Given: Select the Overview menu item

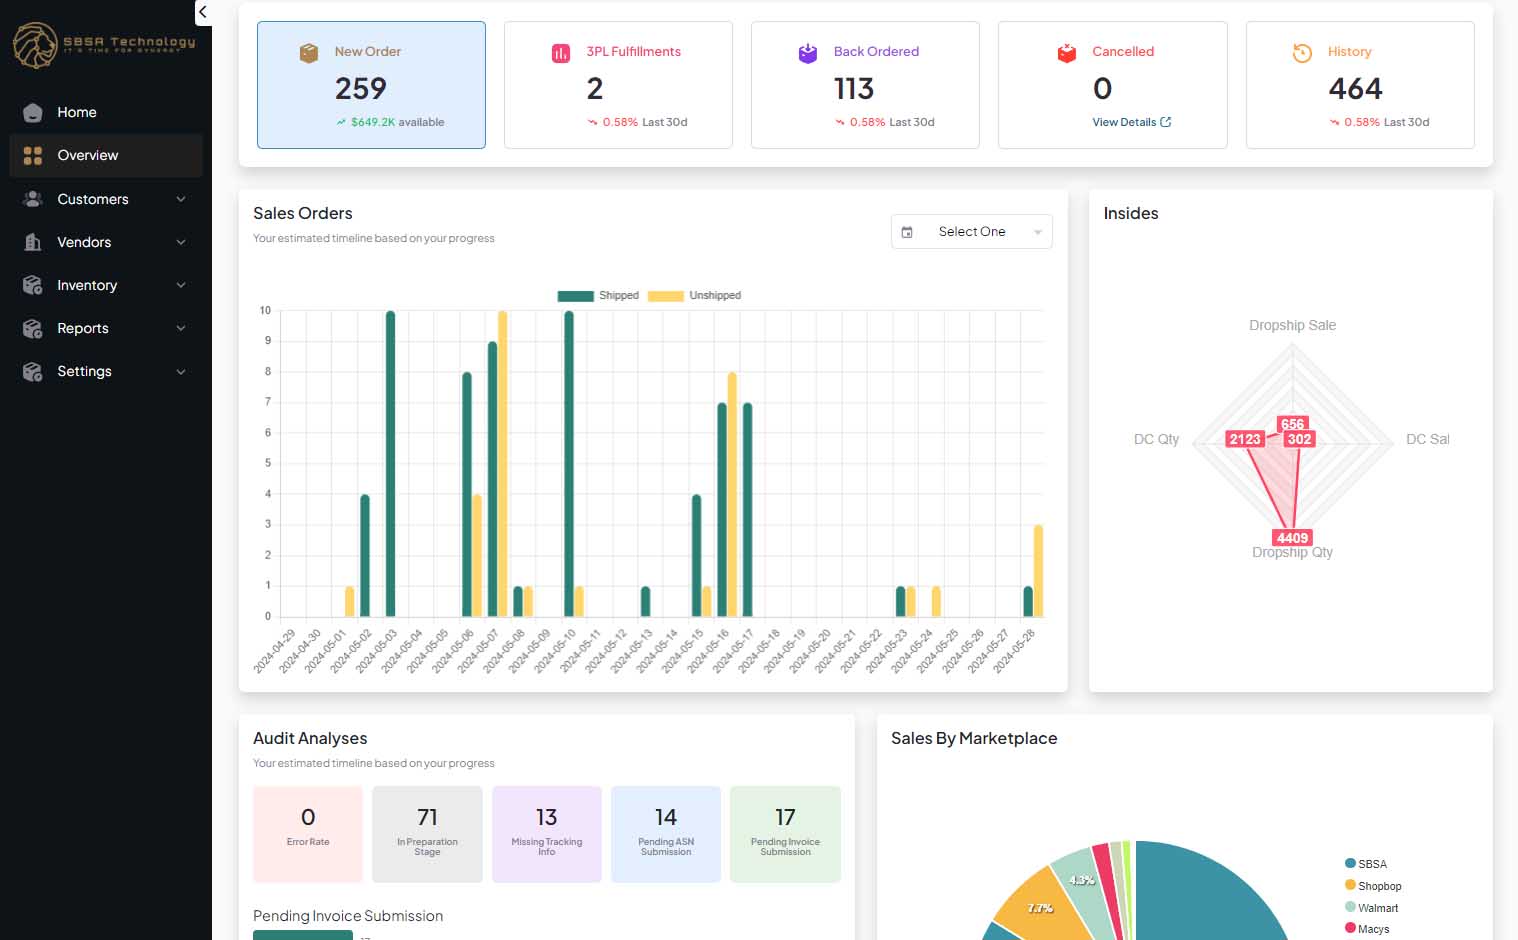Looking at the screenshot, I should [x=106, y=155].
